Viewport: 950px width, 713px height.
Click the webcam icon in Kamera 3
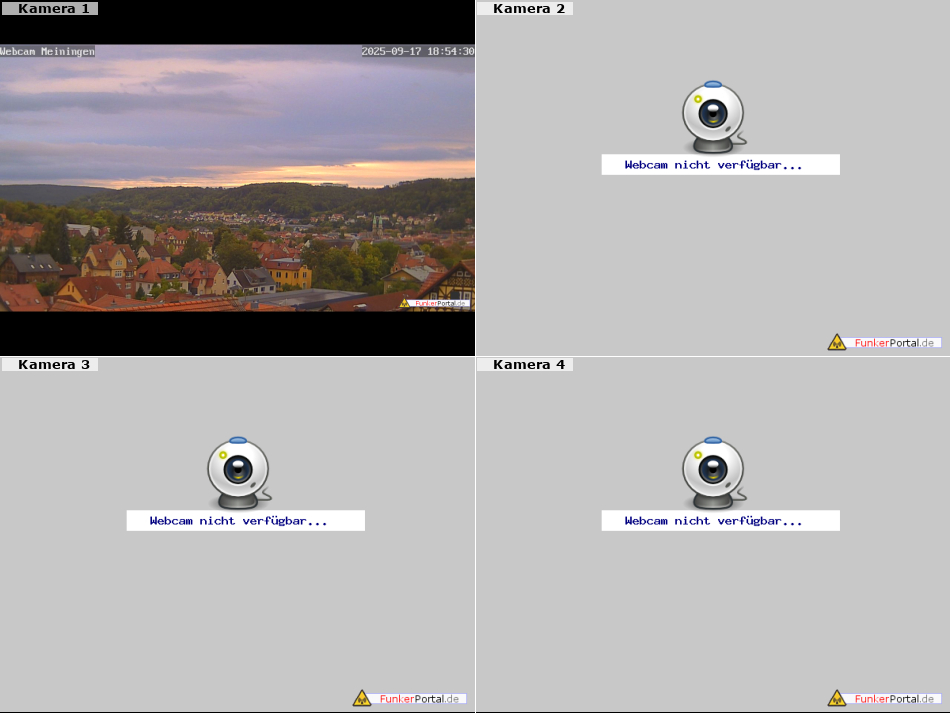pyautogui.click(x=239, y=473)
